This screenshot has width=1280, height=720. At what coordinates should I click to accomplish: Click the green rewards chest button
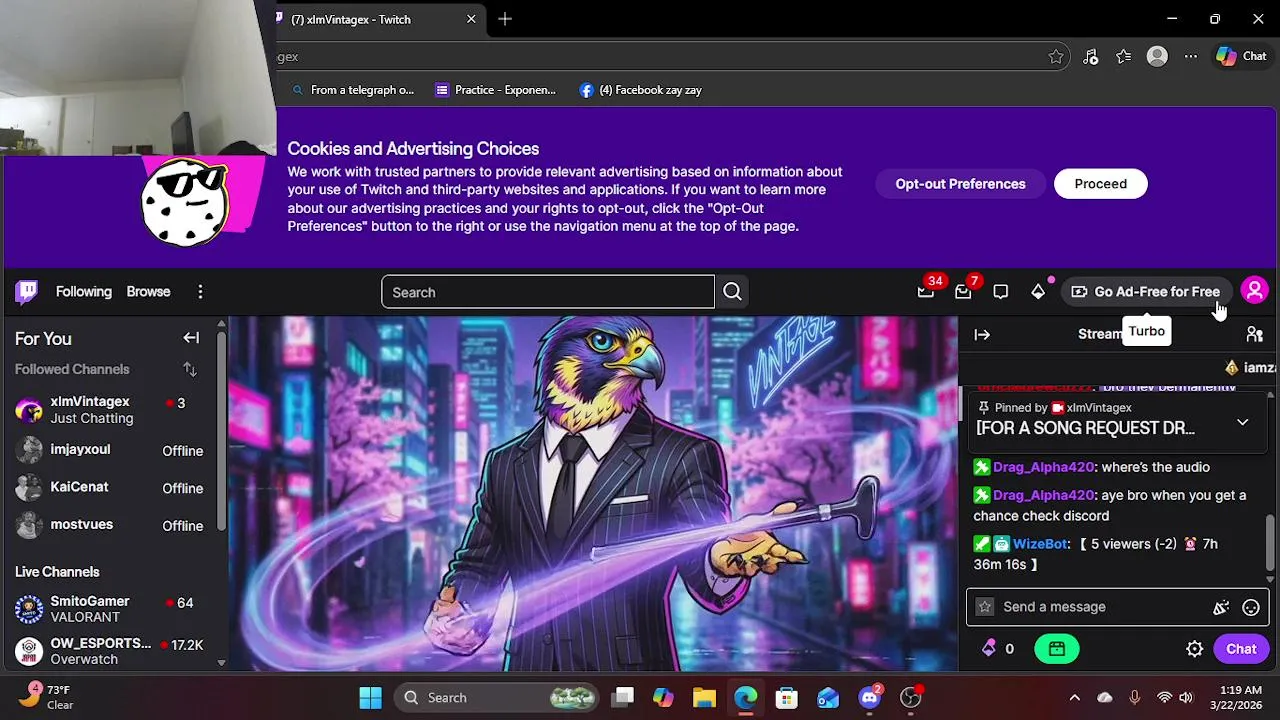click(1057, 649)
